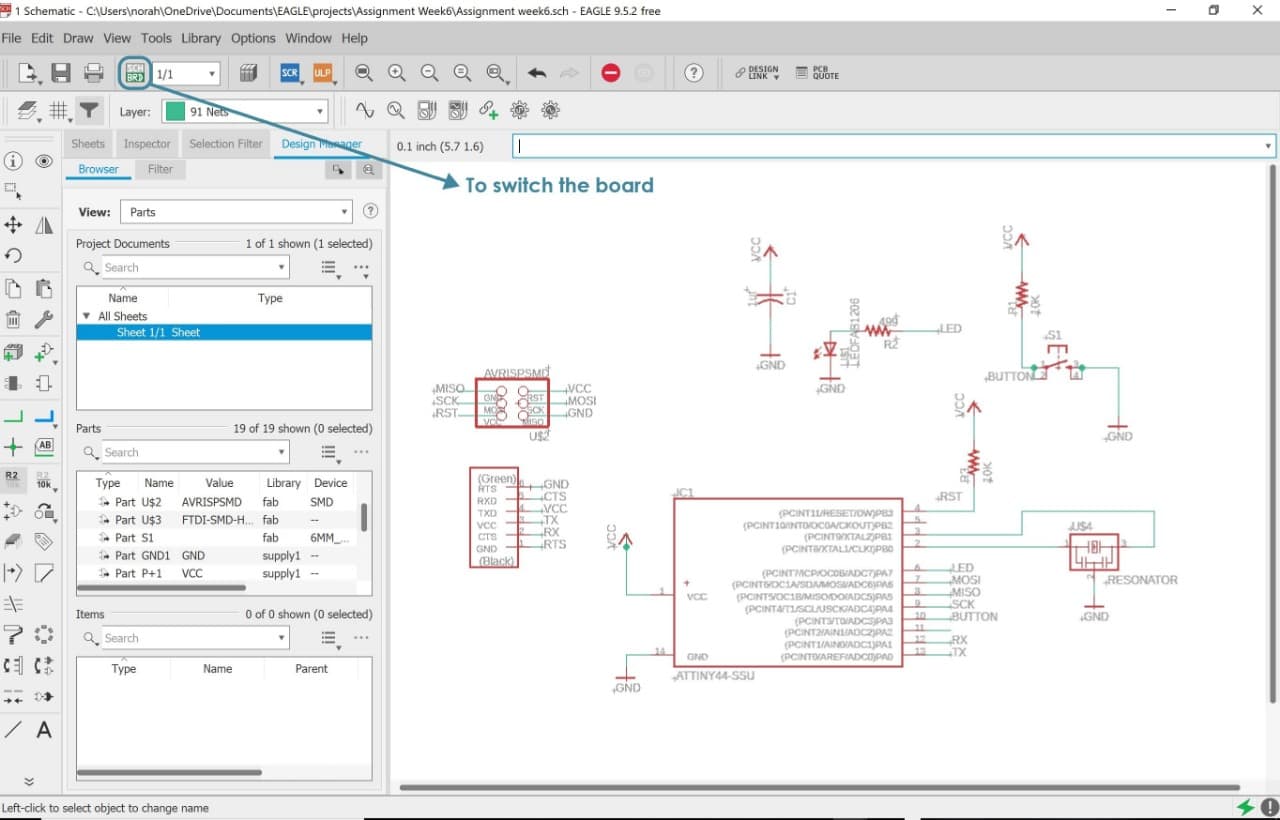Open the Parts search dropdown
The image size is (1280, 820).
tap(281, 453)
